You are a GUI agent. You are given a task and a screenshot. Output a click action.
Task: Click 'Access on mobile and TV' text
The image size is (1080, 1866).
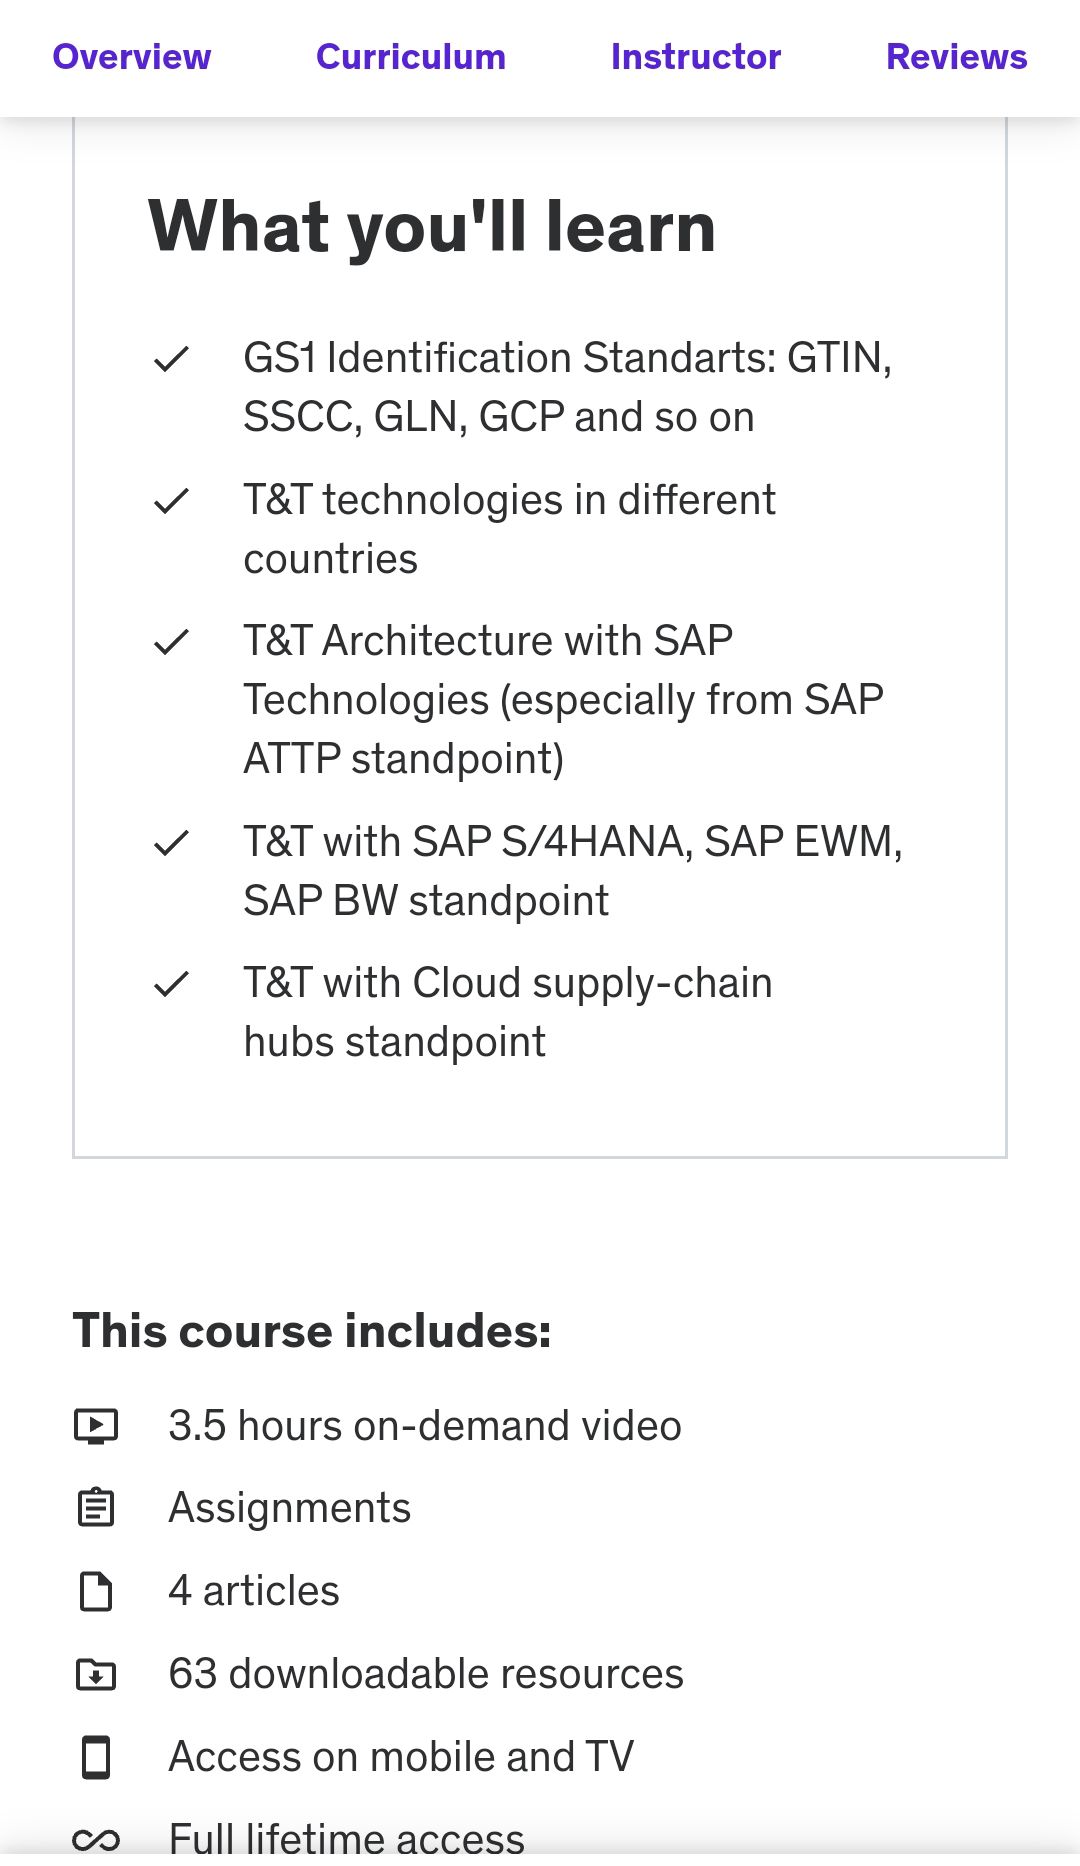pos(401,1757)
